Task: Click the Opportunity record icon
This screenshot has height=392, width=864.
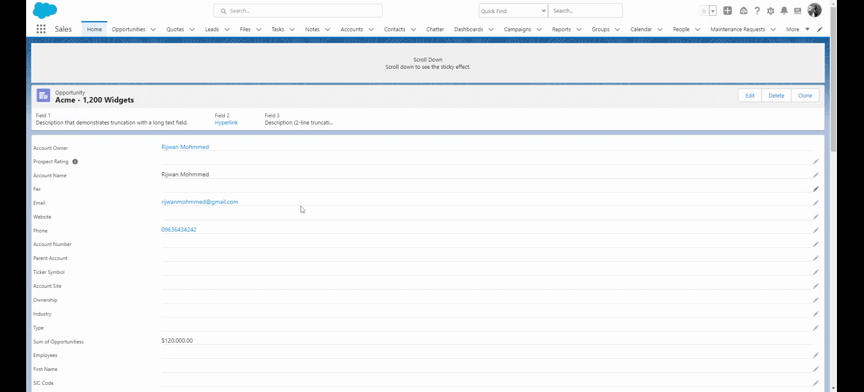Action: (44, 95)
